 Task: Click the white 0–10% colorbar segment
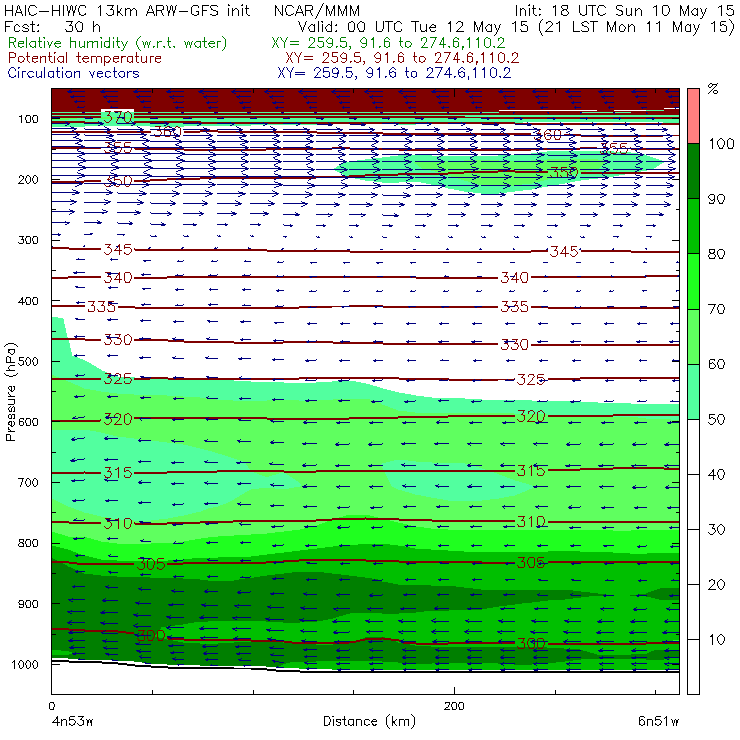[693, 667]
